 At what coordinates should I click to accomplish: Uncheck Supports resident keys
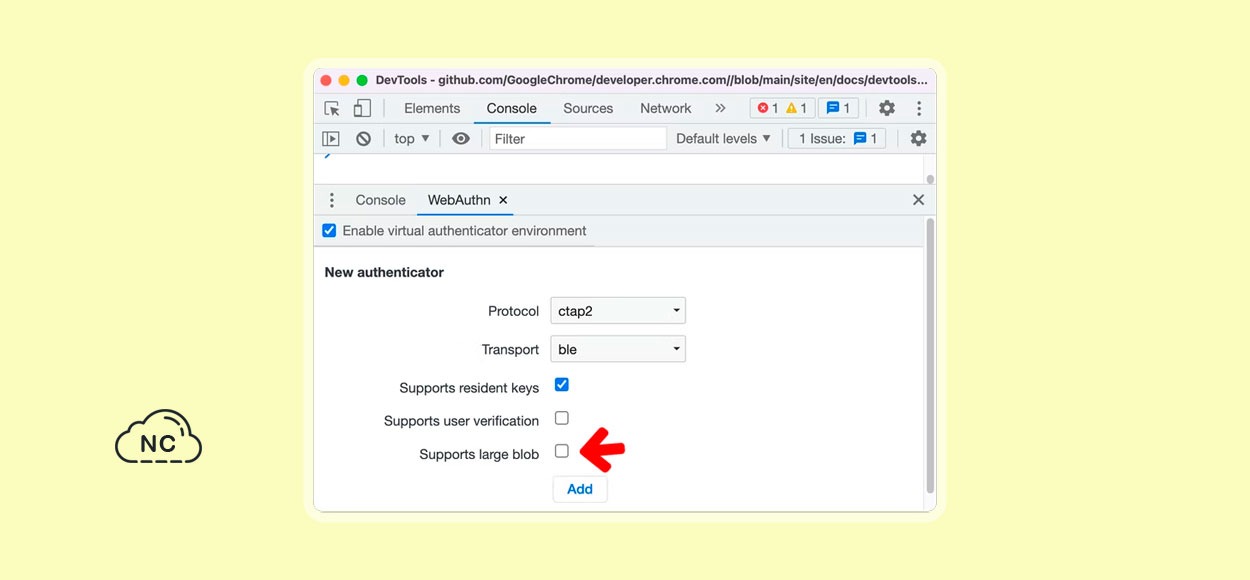click(x=562, y=385)
